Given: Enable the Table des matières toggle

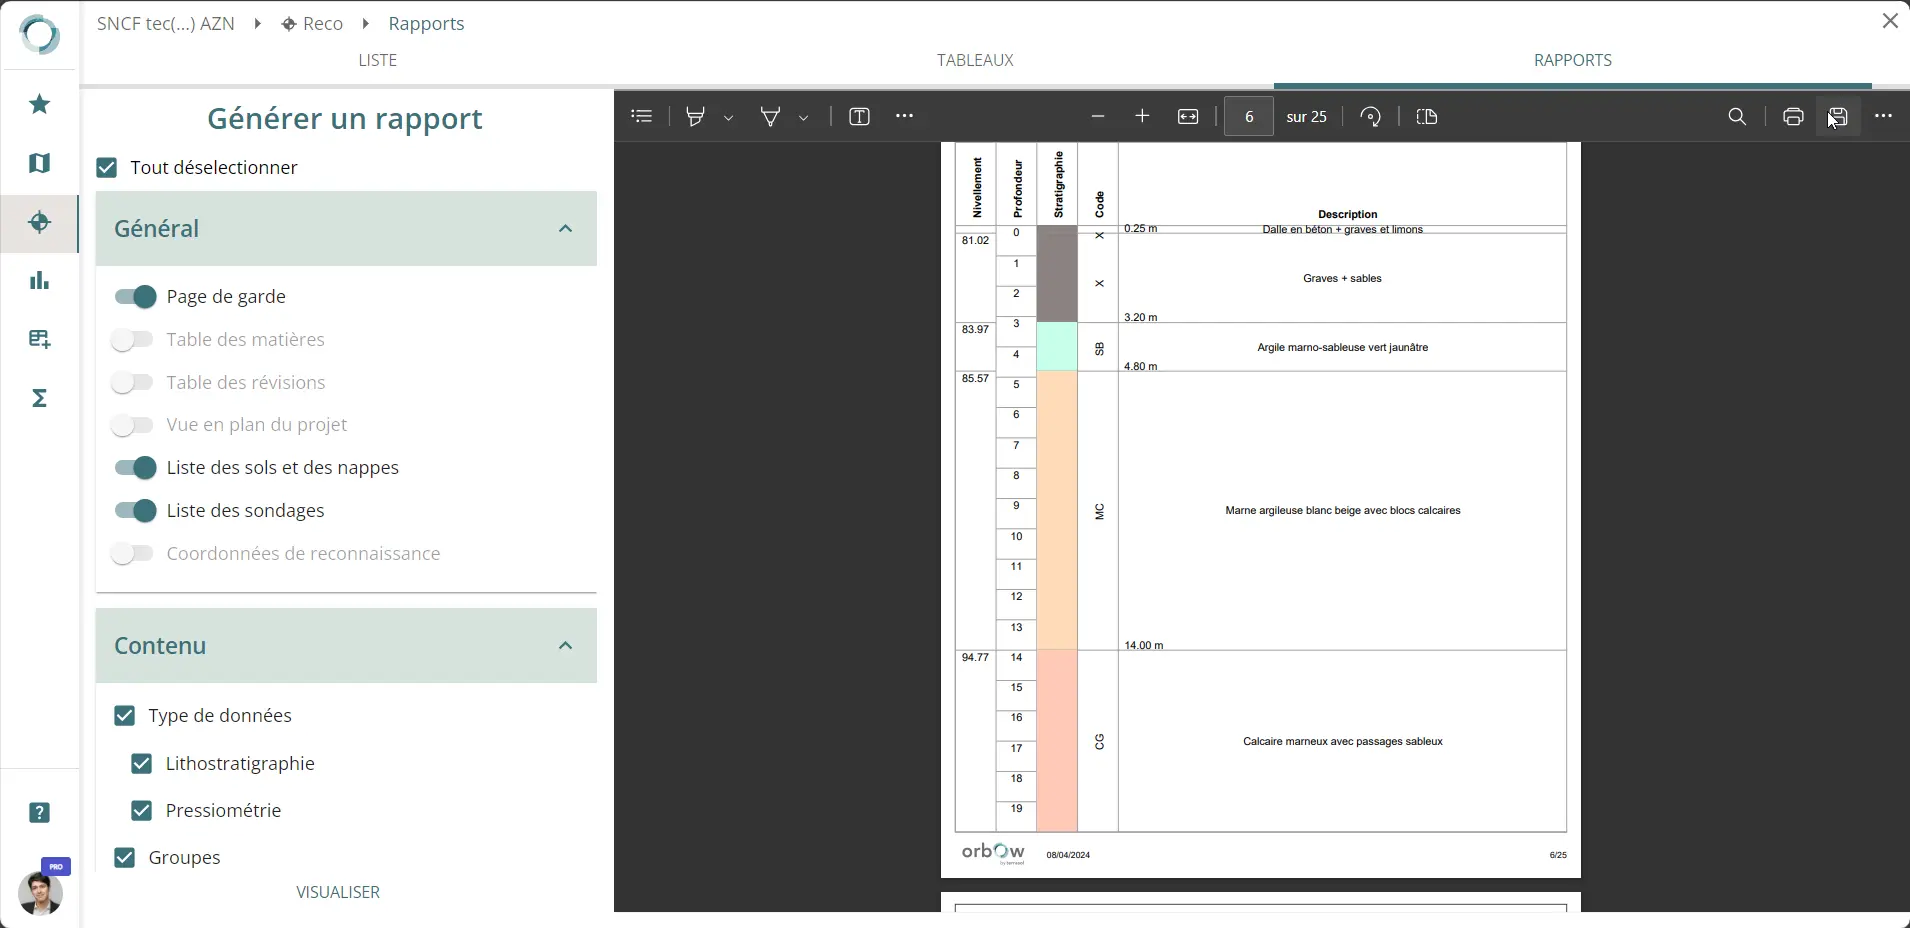Looking at the screenshot, I should [132, 340].
